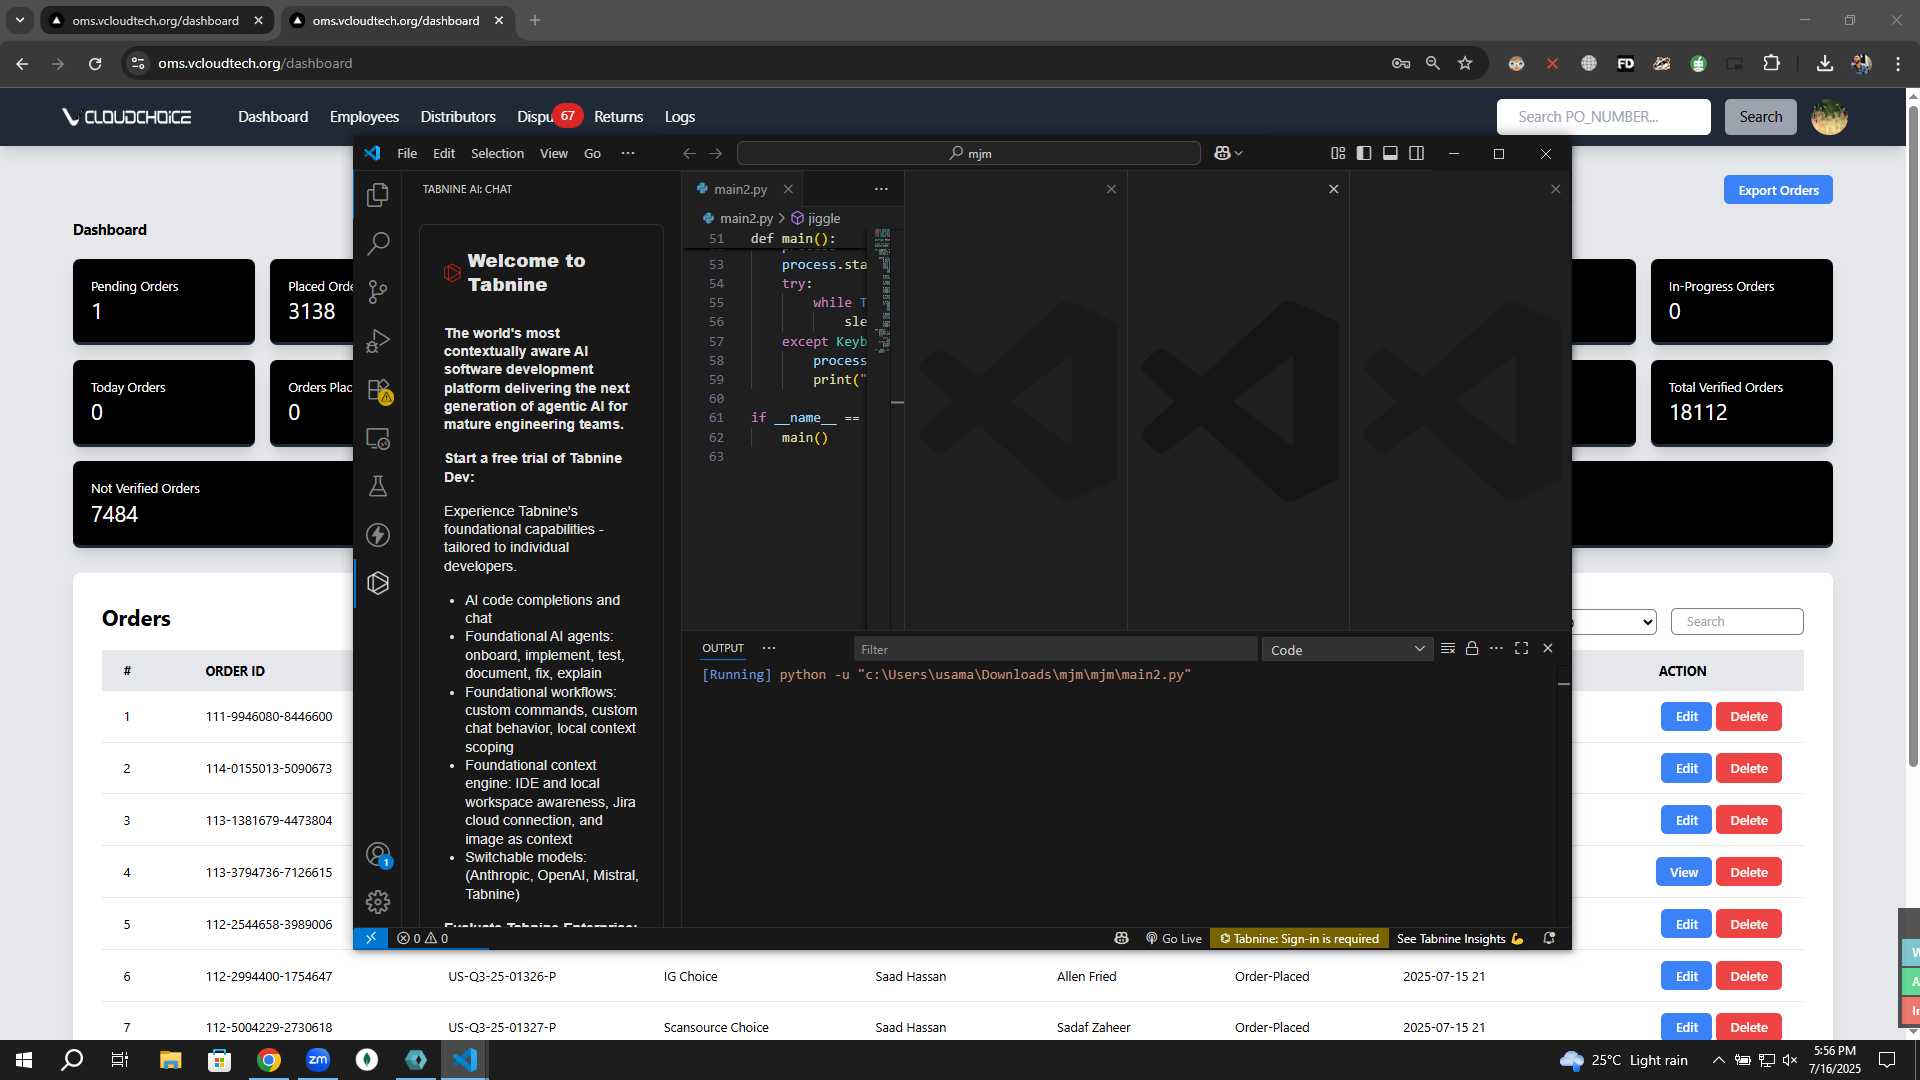Open the View menu in VS Code
Screen dimensions: 1920x1080
point(553,153)
